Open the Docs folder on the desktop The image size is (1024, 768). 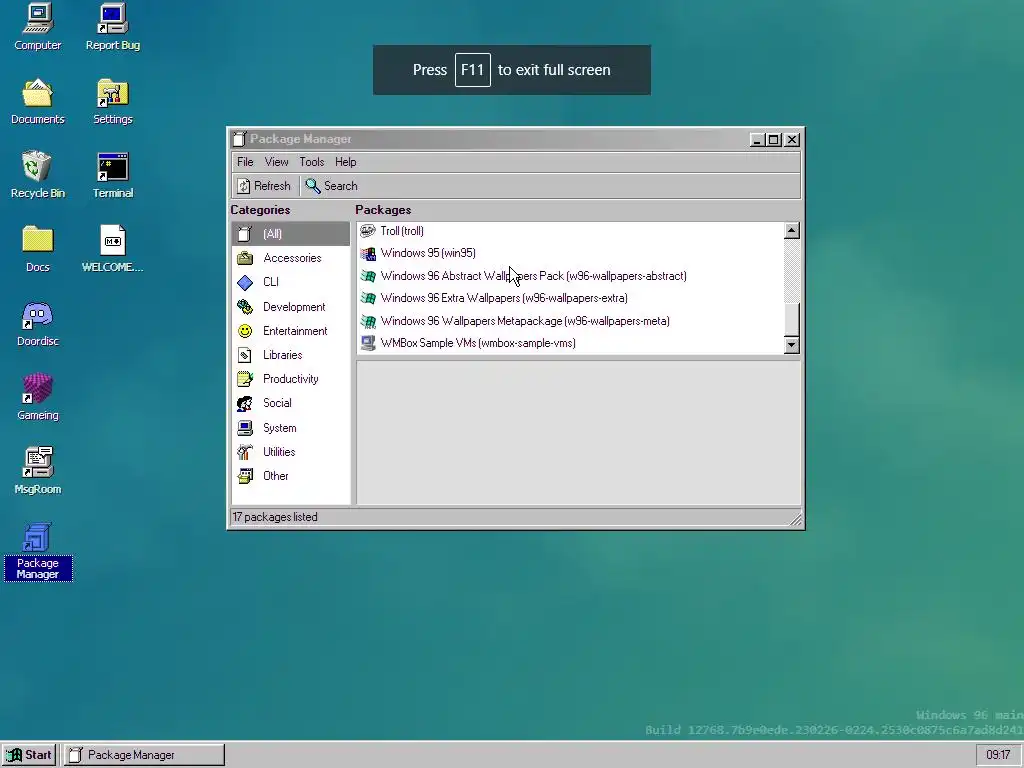[x=37, y=249]
